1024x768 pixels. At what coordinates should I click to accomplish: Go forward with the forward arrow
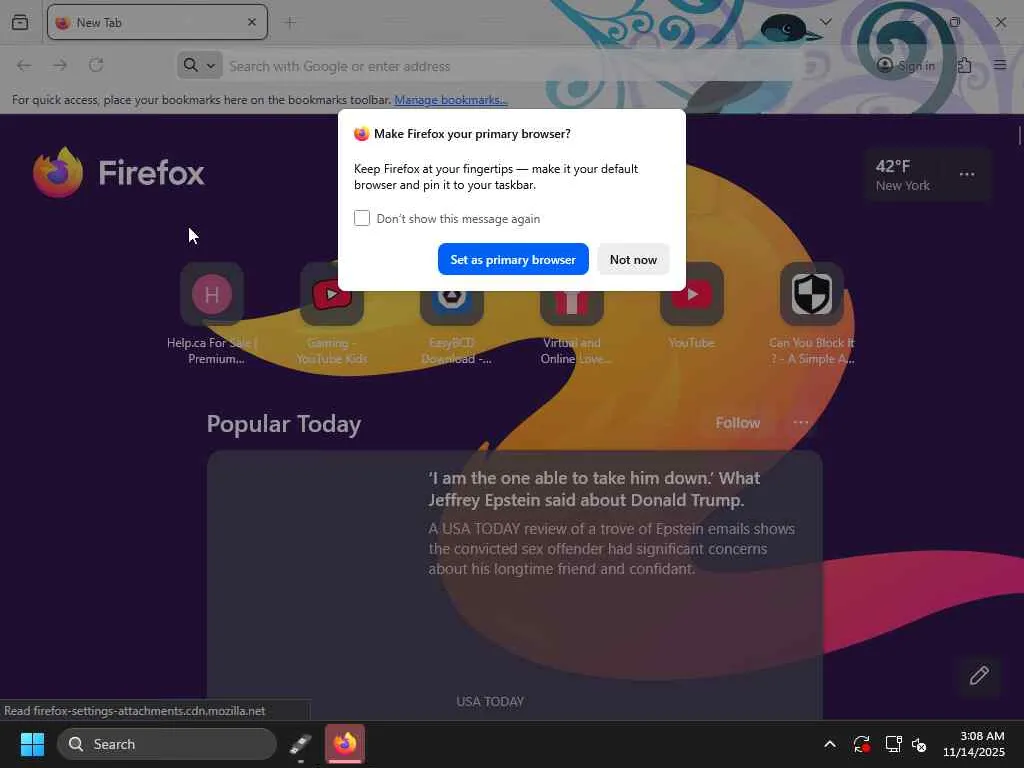point(60,65)
